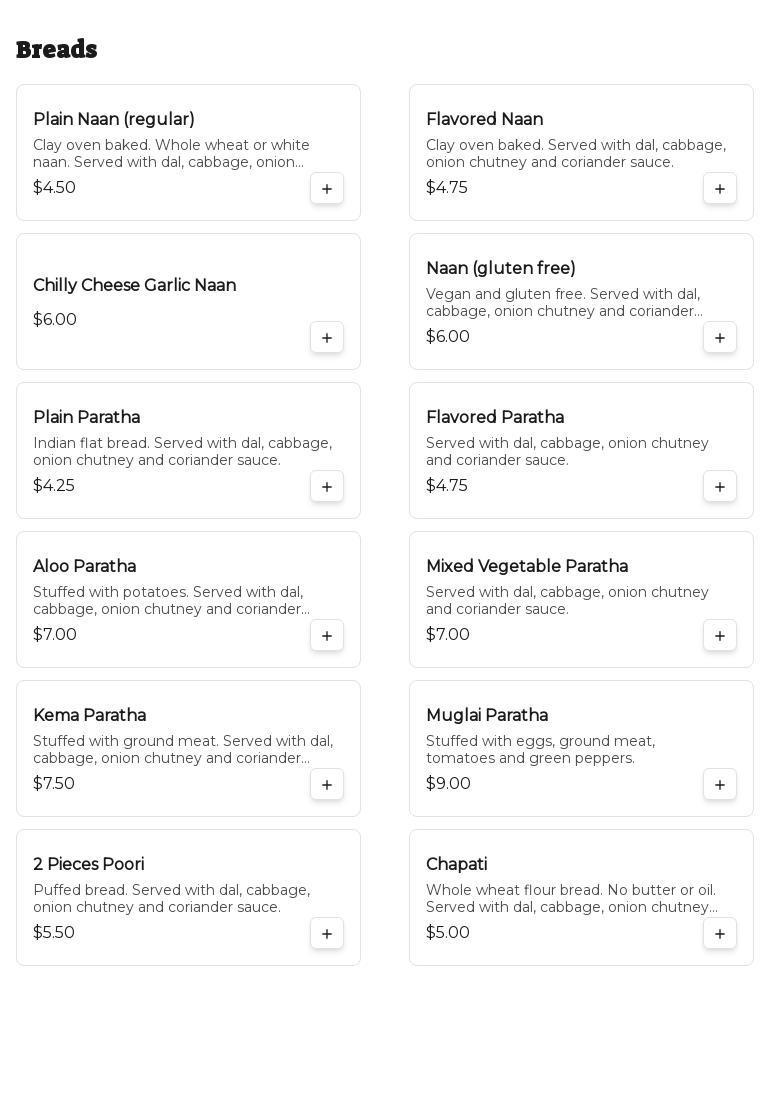Screen dimensions: 770x1112
Task: Select the Breads section heading
Action: pos(57,50)
